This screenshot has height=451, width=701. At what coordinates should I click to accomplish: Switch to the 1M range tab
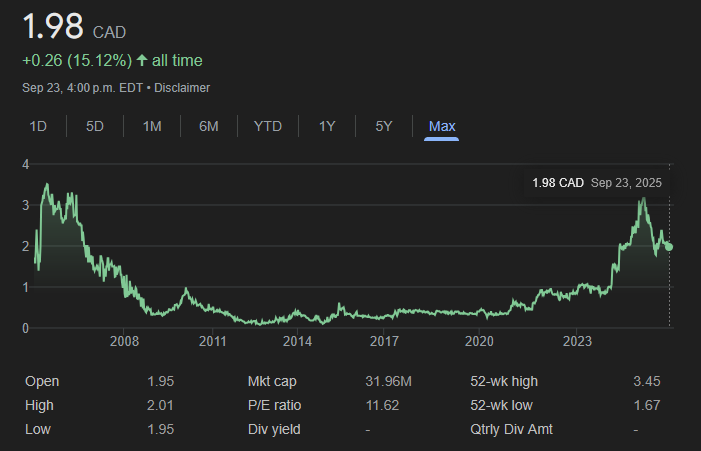pyautogui.click(x=152, y=126)
